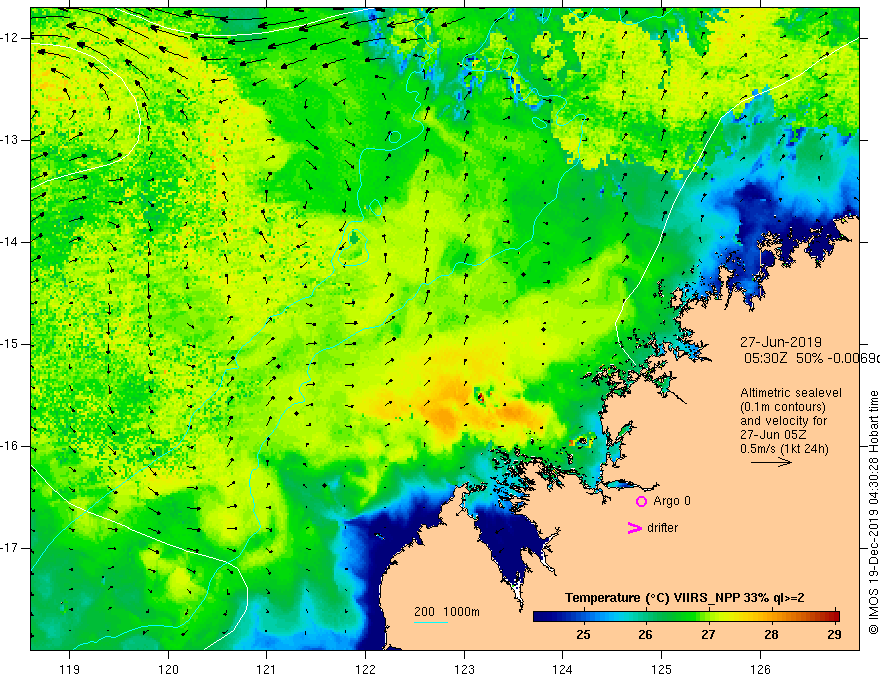
Task: Click the '25' color bar tick label
Action: click(x=583, y=635)
